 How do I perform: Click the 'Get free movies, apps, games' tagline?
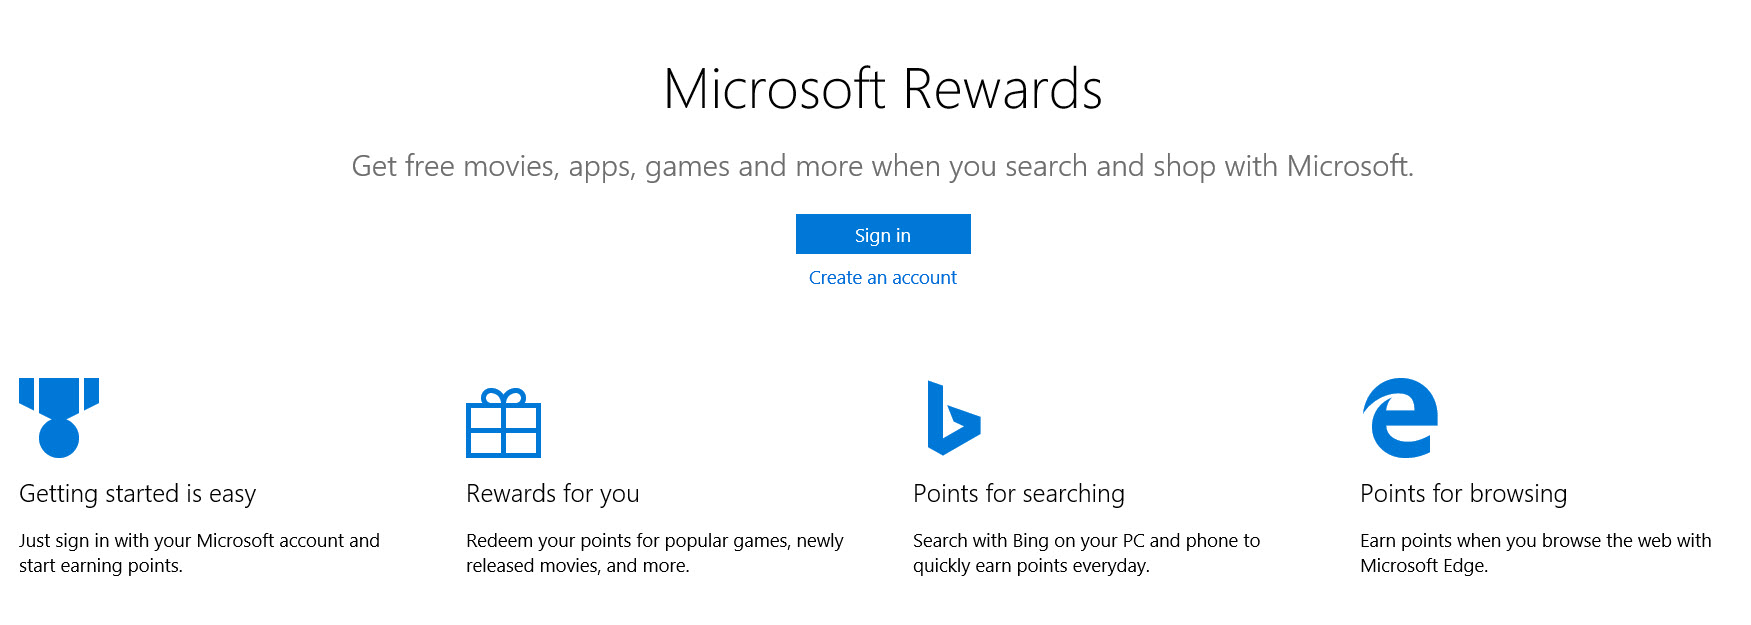pos(883,166)
